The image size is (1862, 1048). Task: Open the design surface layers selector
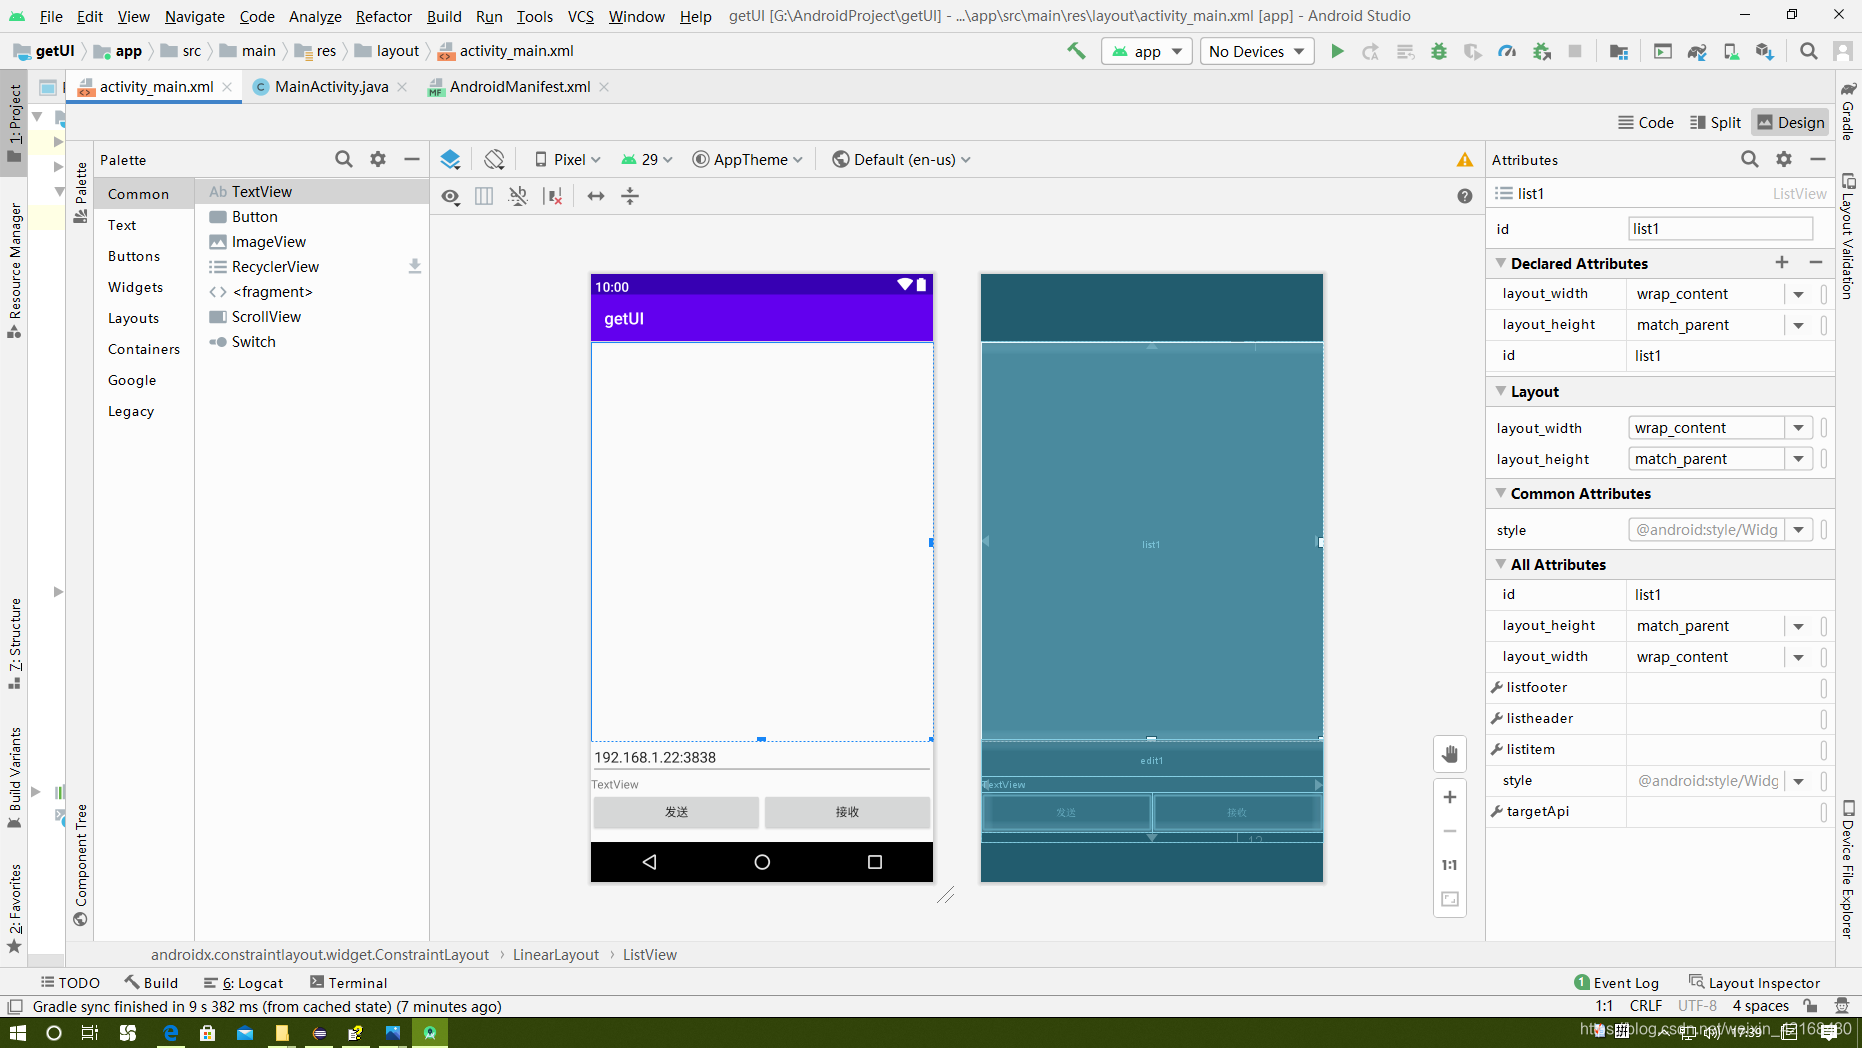pos(450,160)
